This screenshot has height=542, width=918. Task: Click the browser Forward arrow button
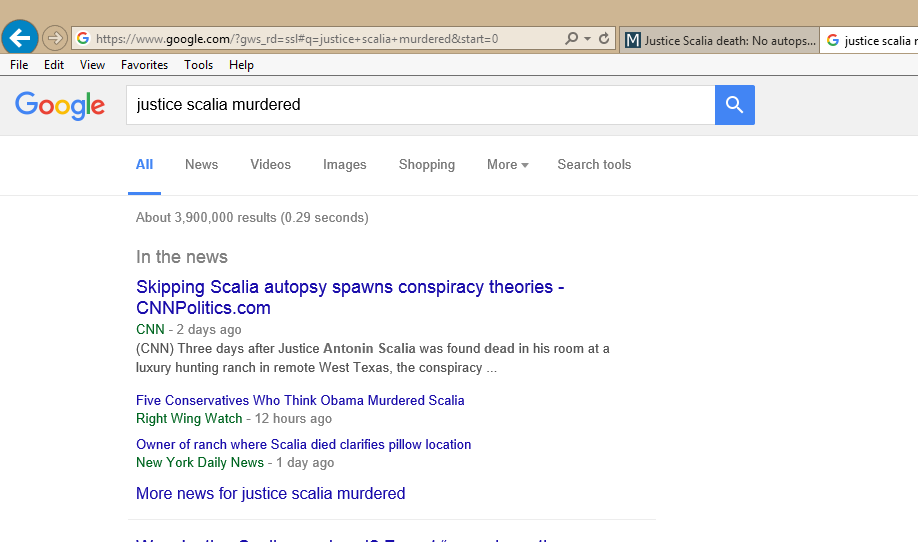pyautogui.click(x=55, y=39)
